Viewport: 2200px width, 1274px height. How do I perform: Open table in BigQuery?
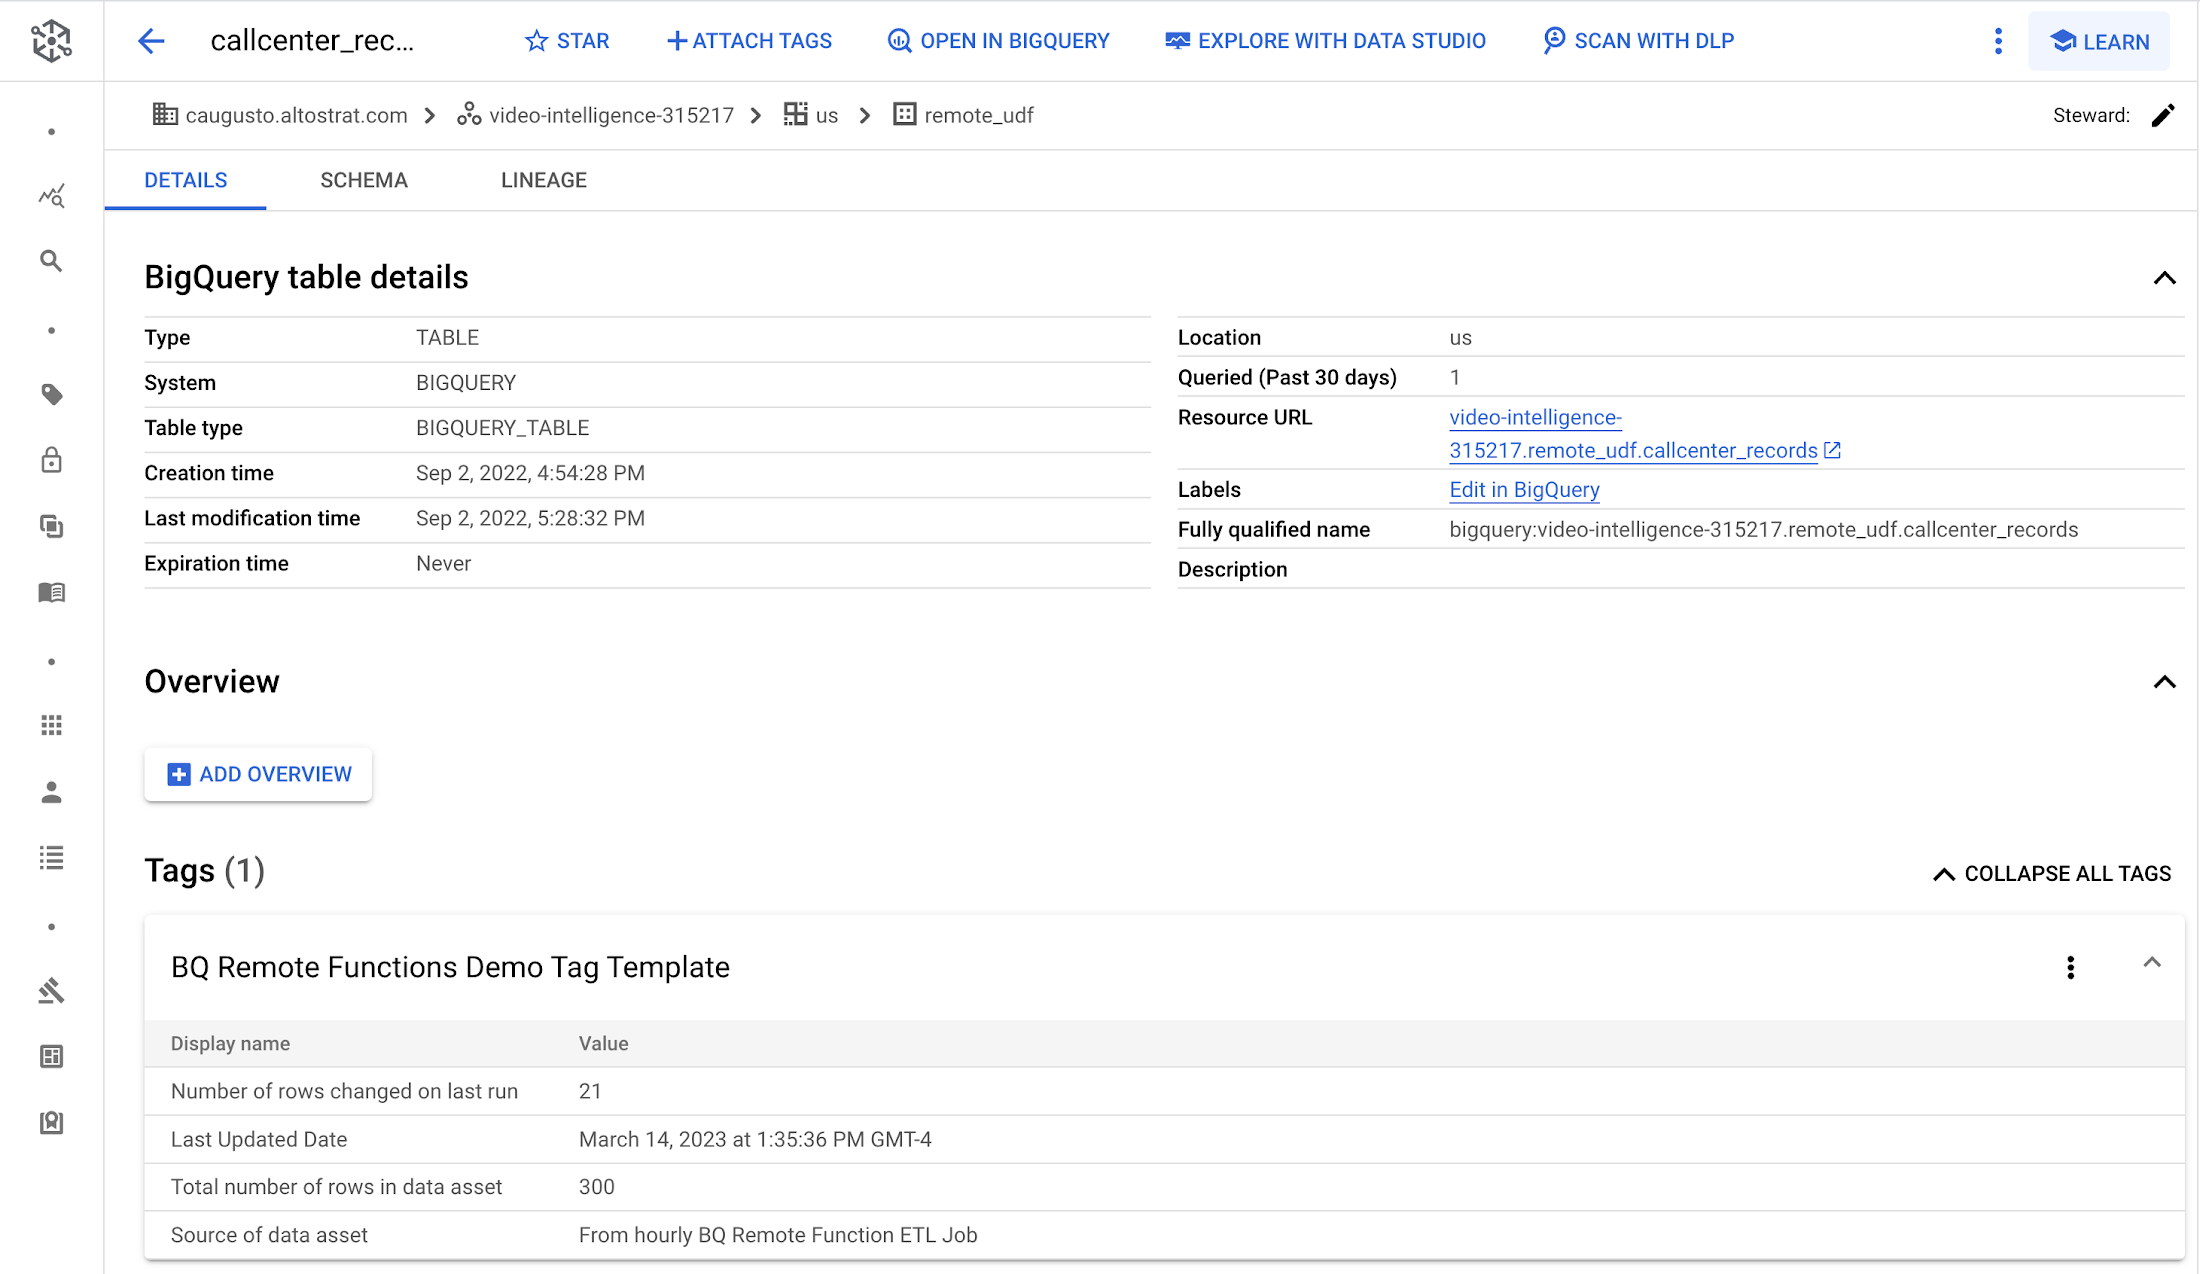998,41
